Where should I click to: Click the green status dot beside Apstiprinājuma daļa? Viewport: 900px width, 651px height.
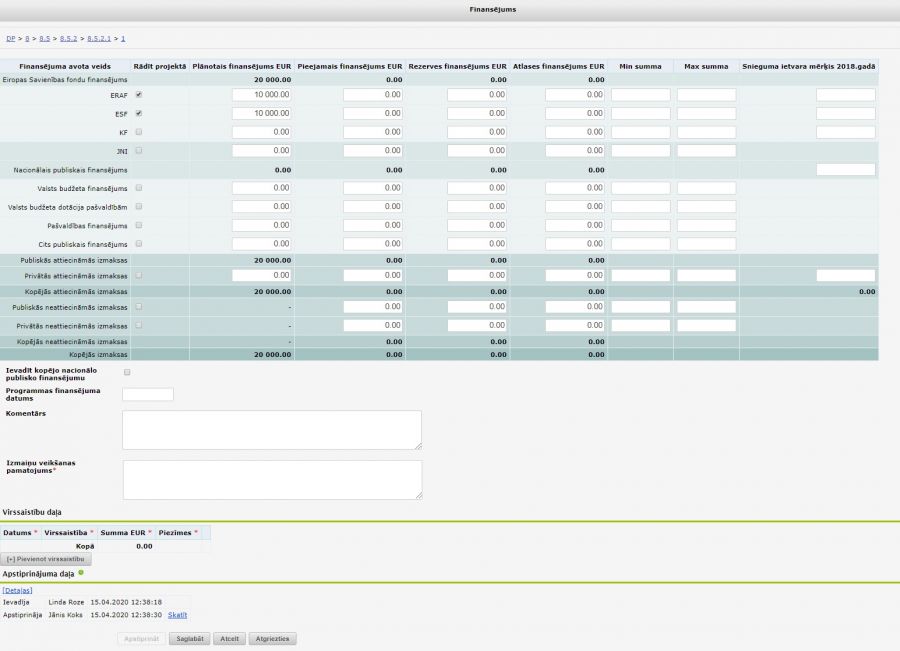81,573
